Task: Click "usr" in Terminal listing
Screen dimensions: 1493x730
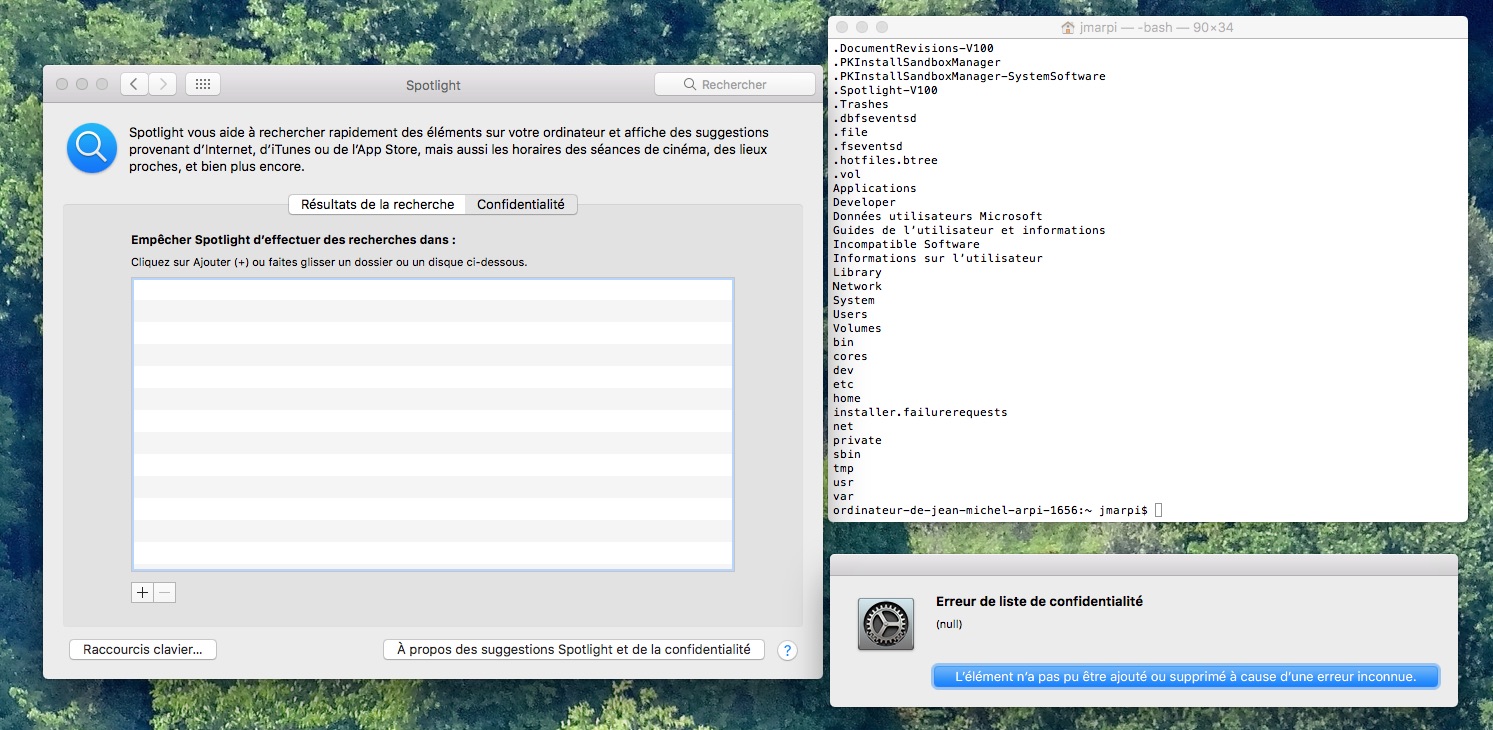Action: [843, 482]
